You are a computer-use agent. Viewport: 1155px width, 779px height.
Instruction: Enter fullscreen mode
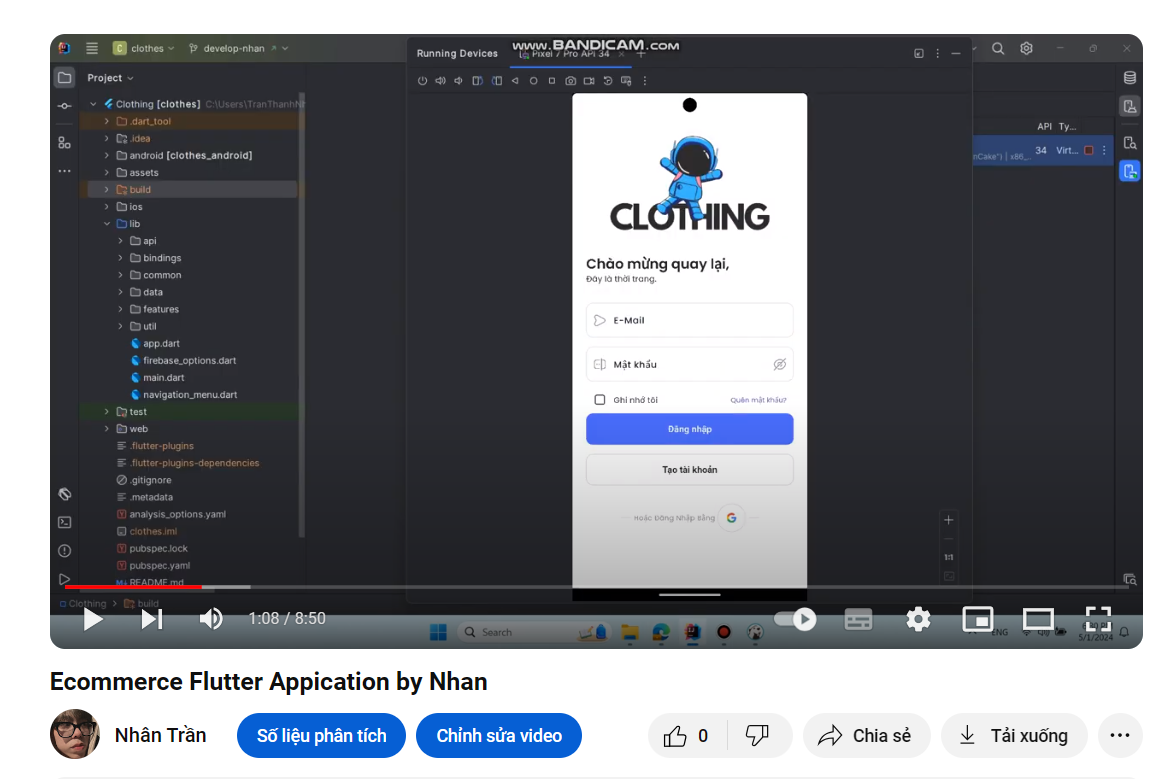coord(1098,619)
